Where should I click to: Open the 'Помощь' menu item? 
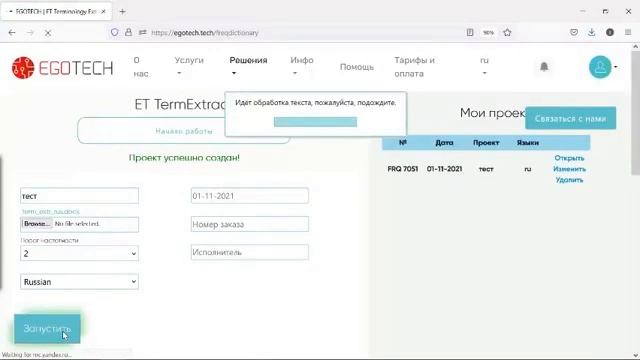(357, 67)
